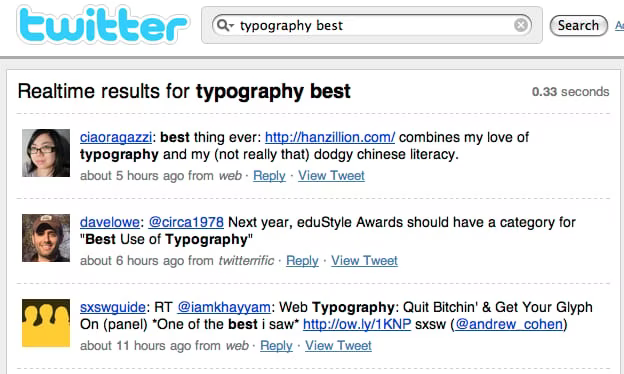Click the Twitter logo

[103, 25]
